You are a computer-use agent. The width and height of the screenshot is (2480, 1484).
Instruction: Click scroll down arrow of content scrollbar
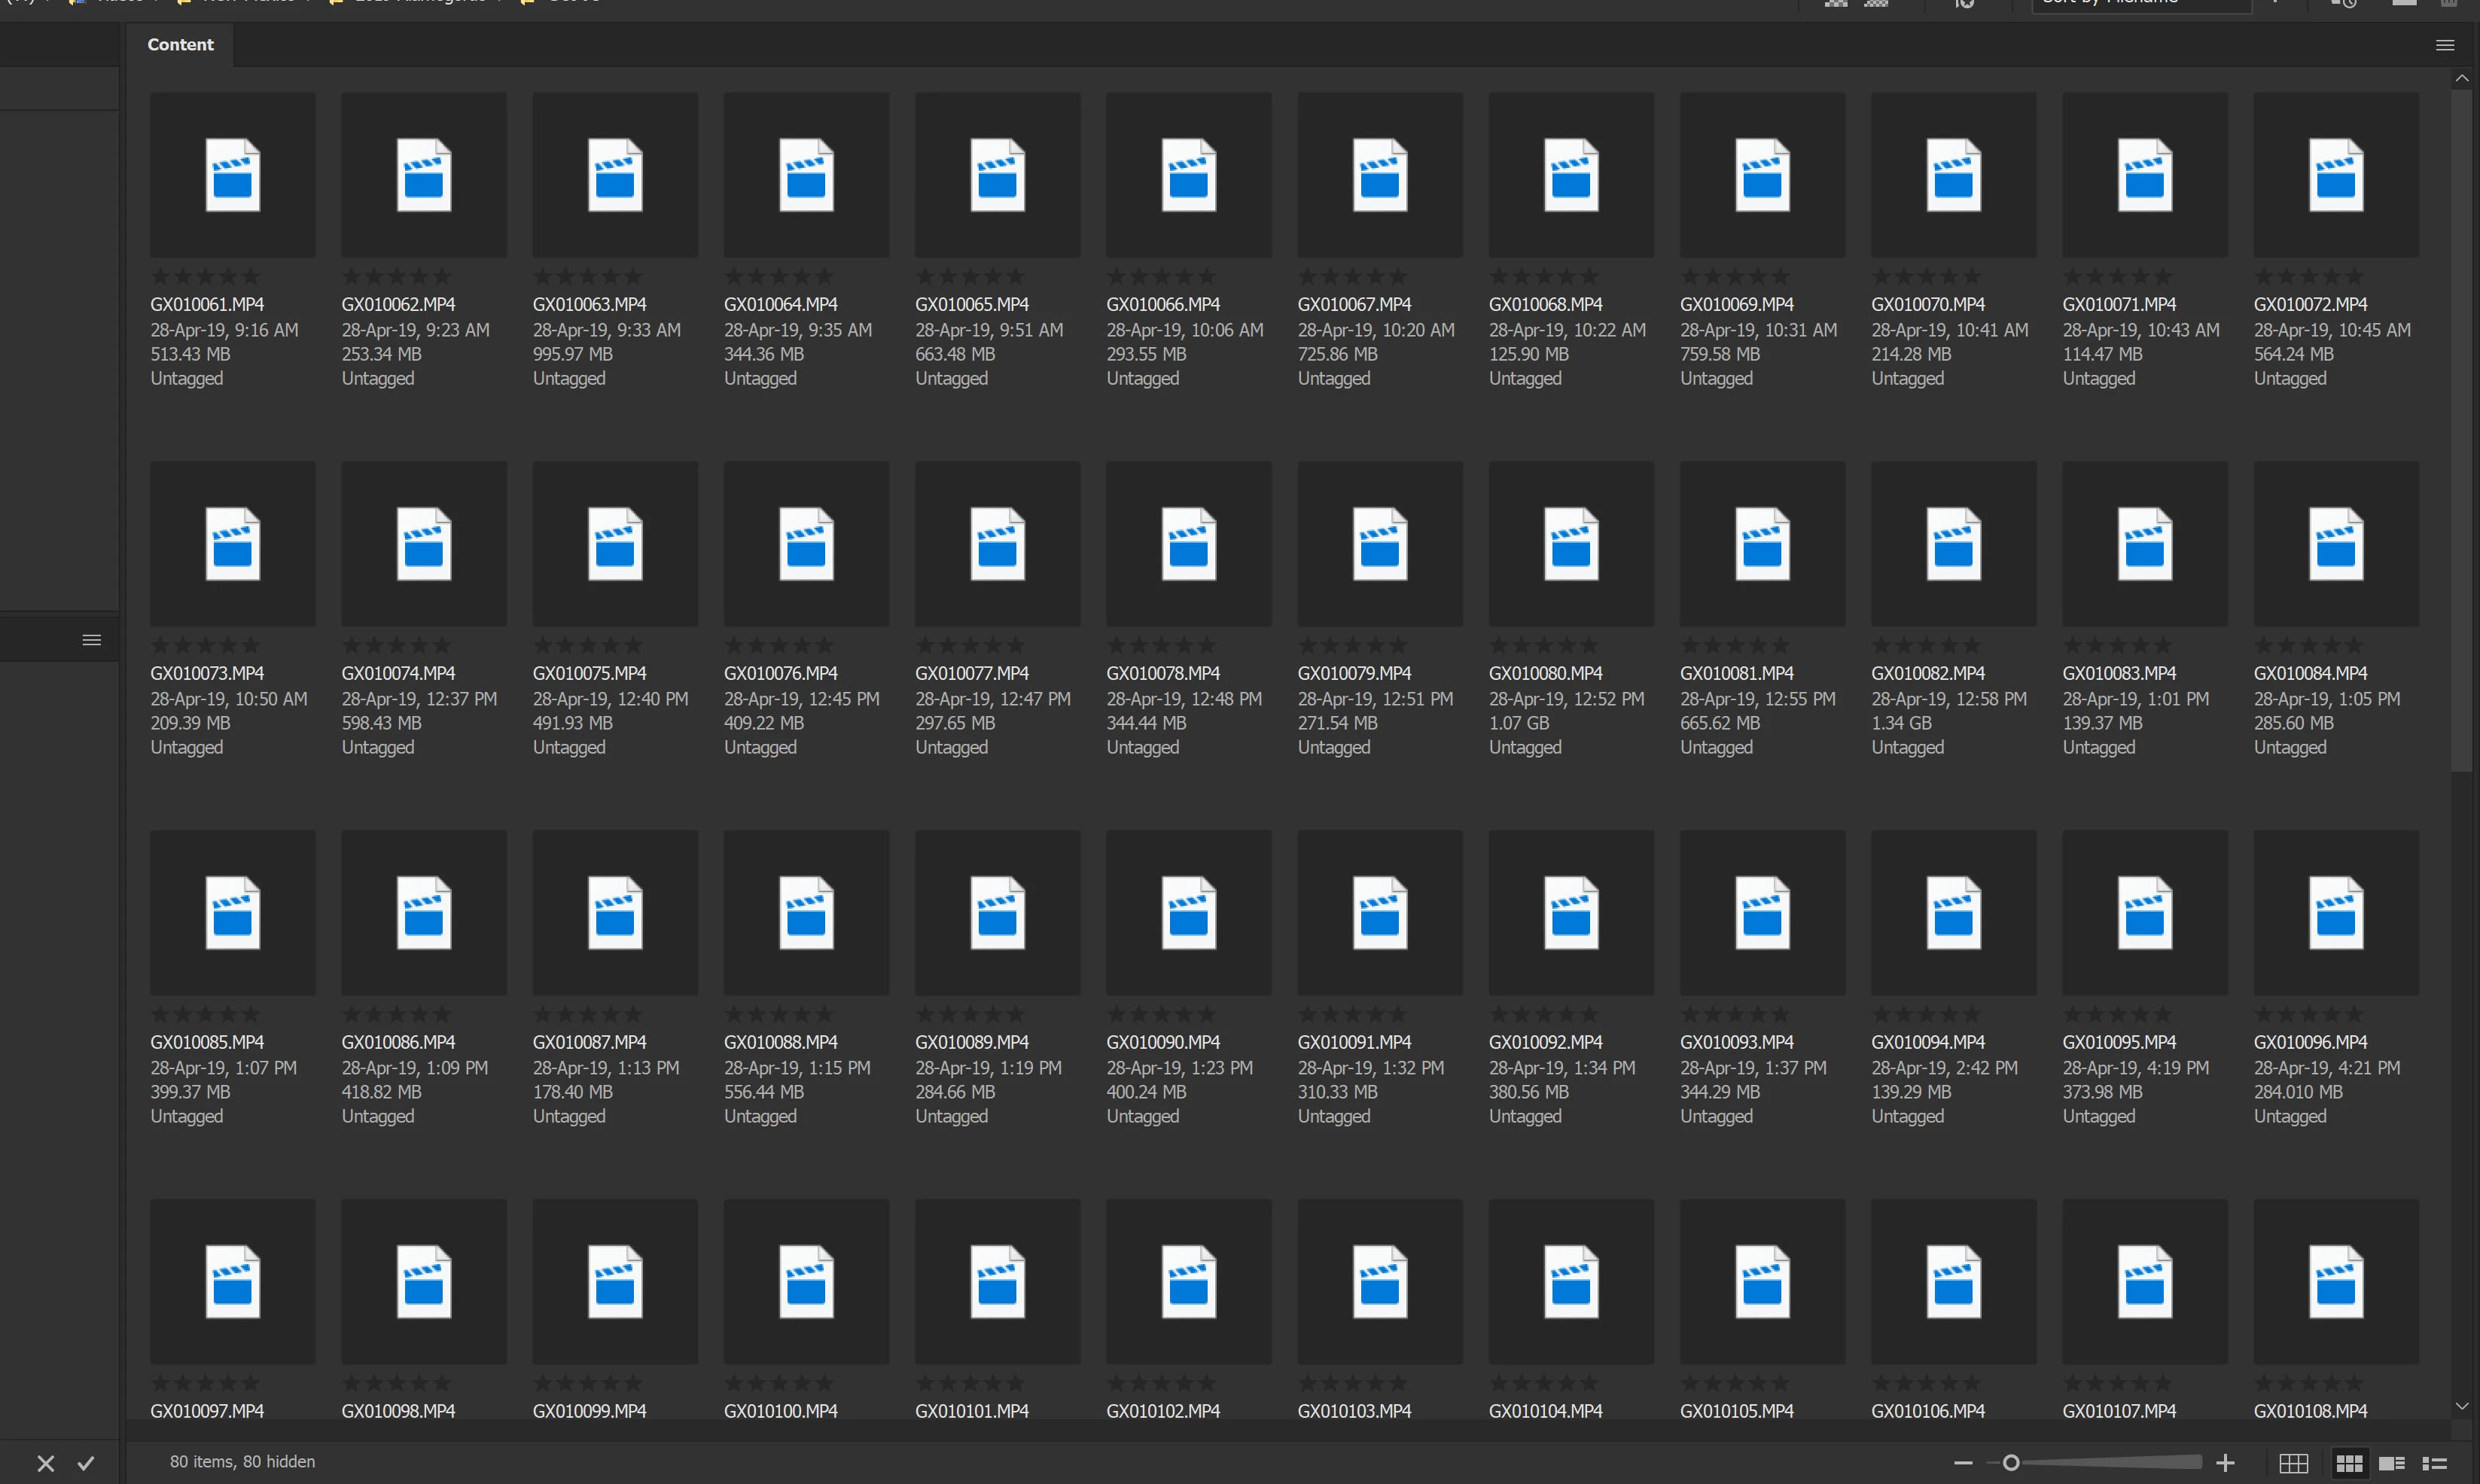[2461, 1406]
